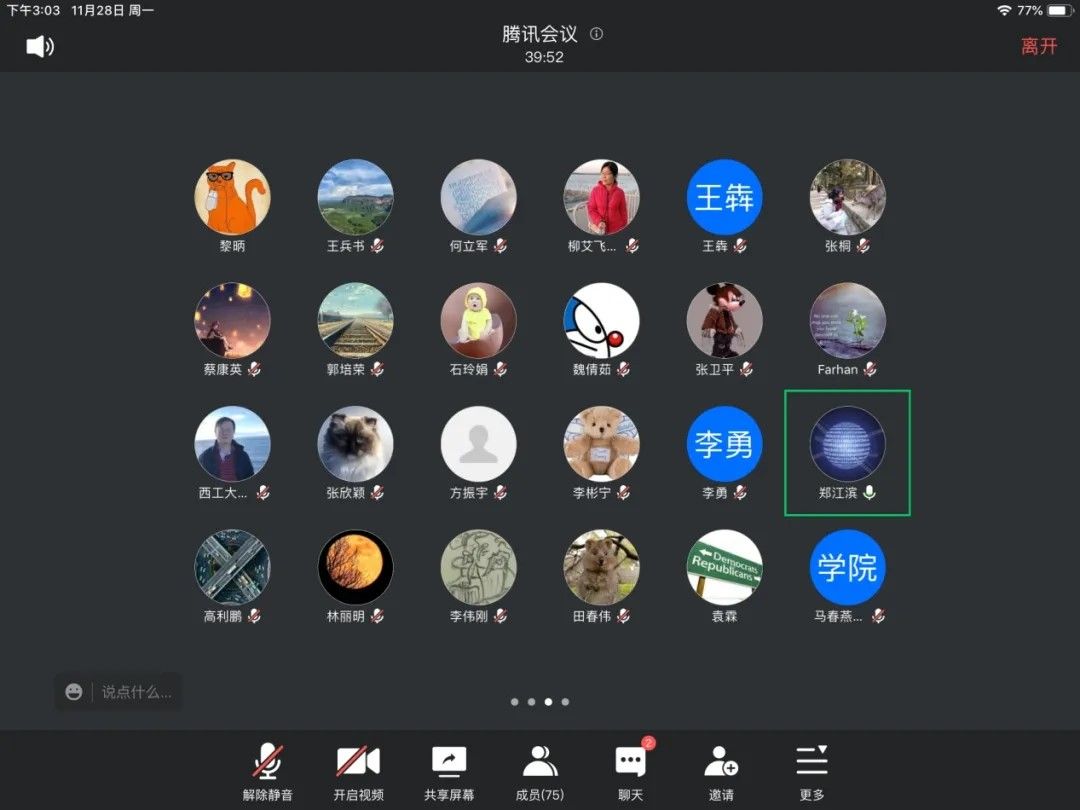The image size is (1080, 810).
Task: Open emoji picker beside chat input
Action: [x=74, y=692]
